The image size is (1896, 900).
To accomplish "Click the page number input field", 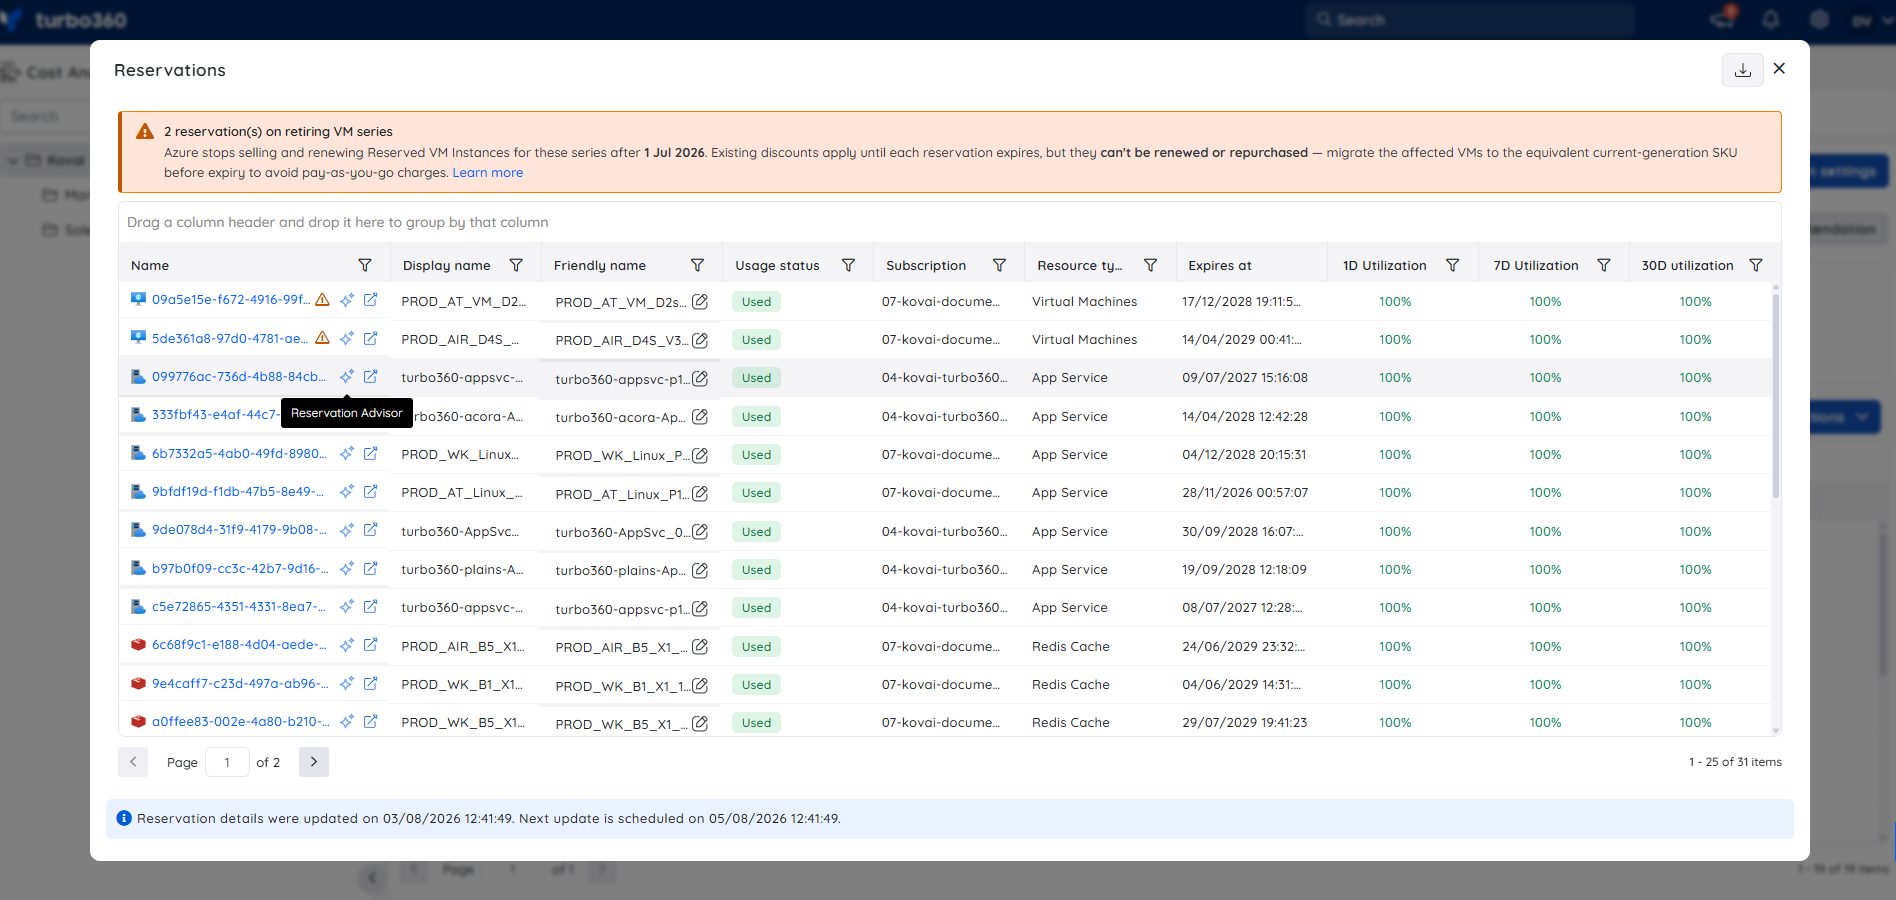I will point(227,762).
